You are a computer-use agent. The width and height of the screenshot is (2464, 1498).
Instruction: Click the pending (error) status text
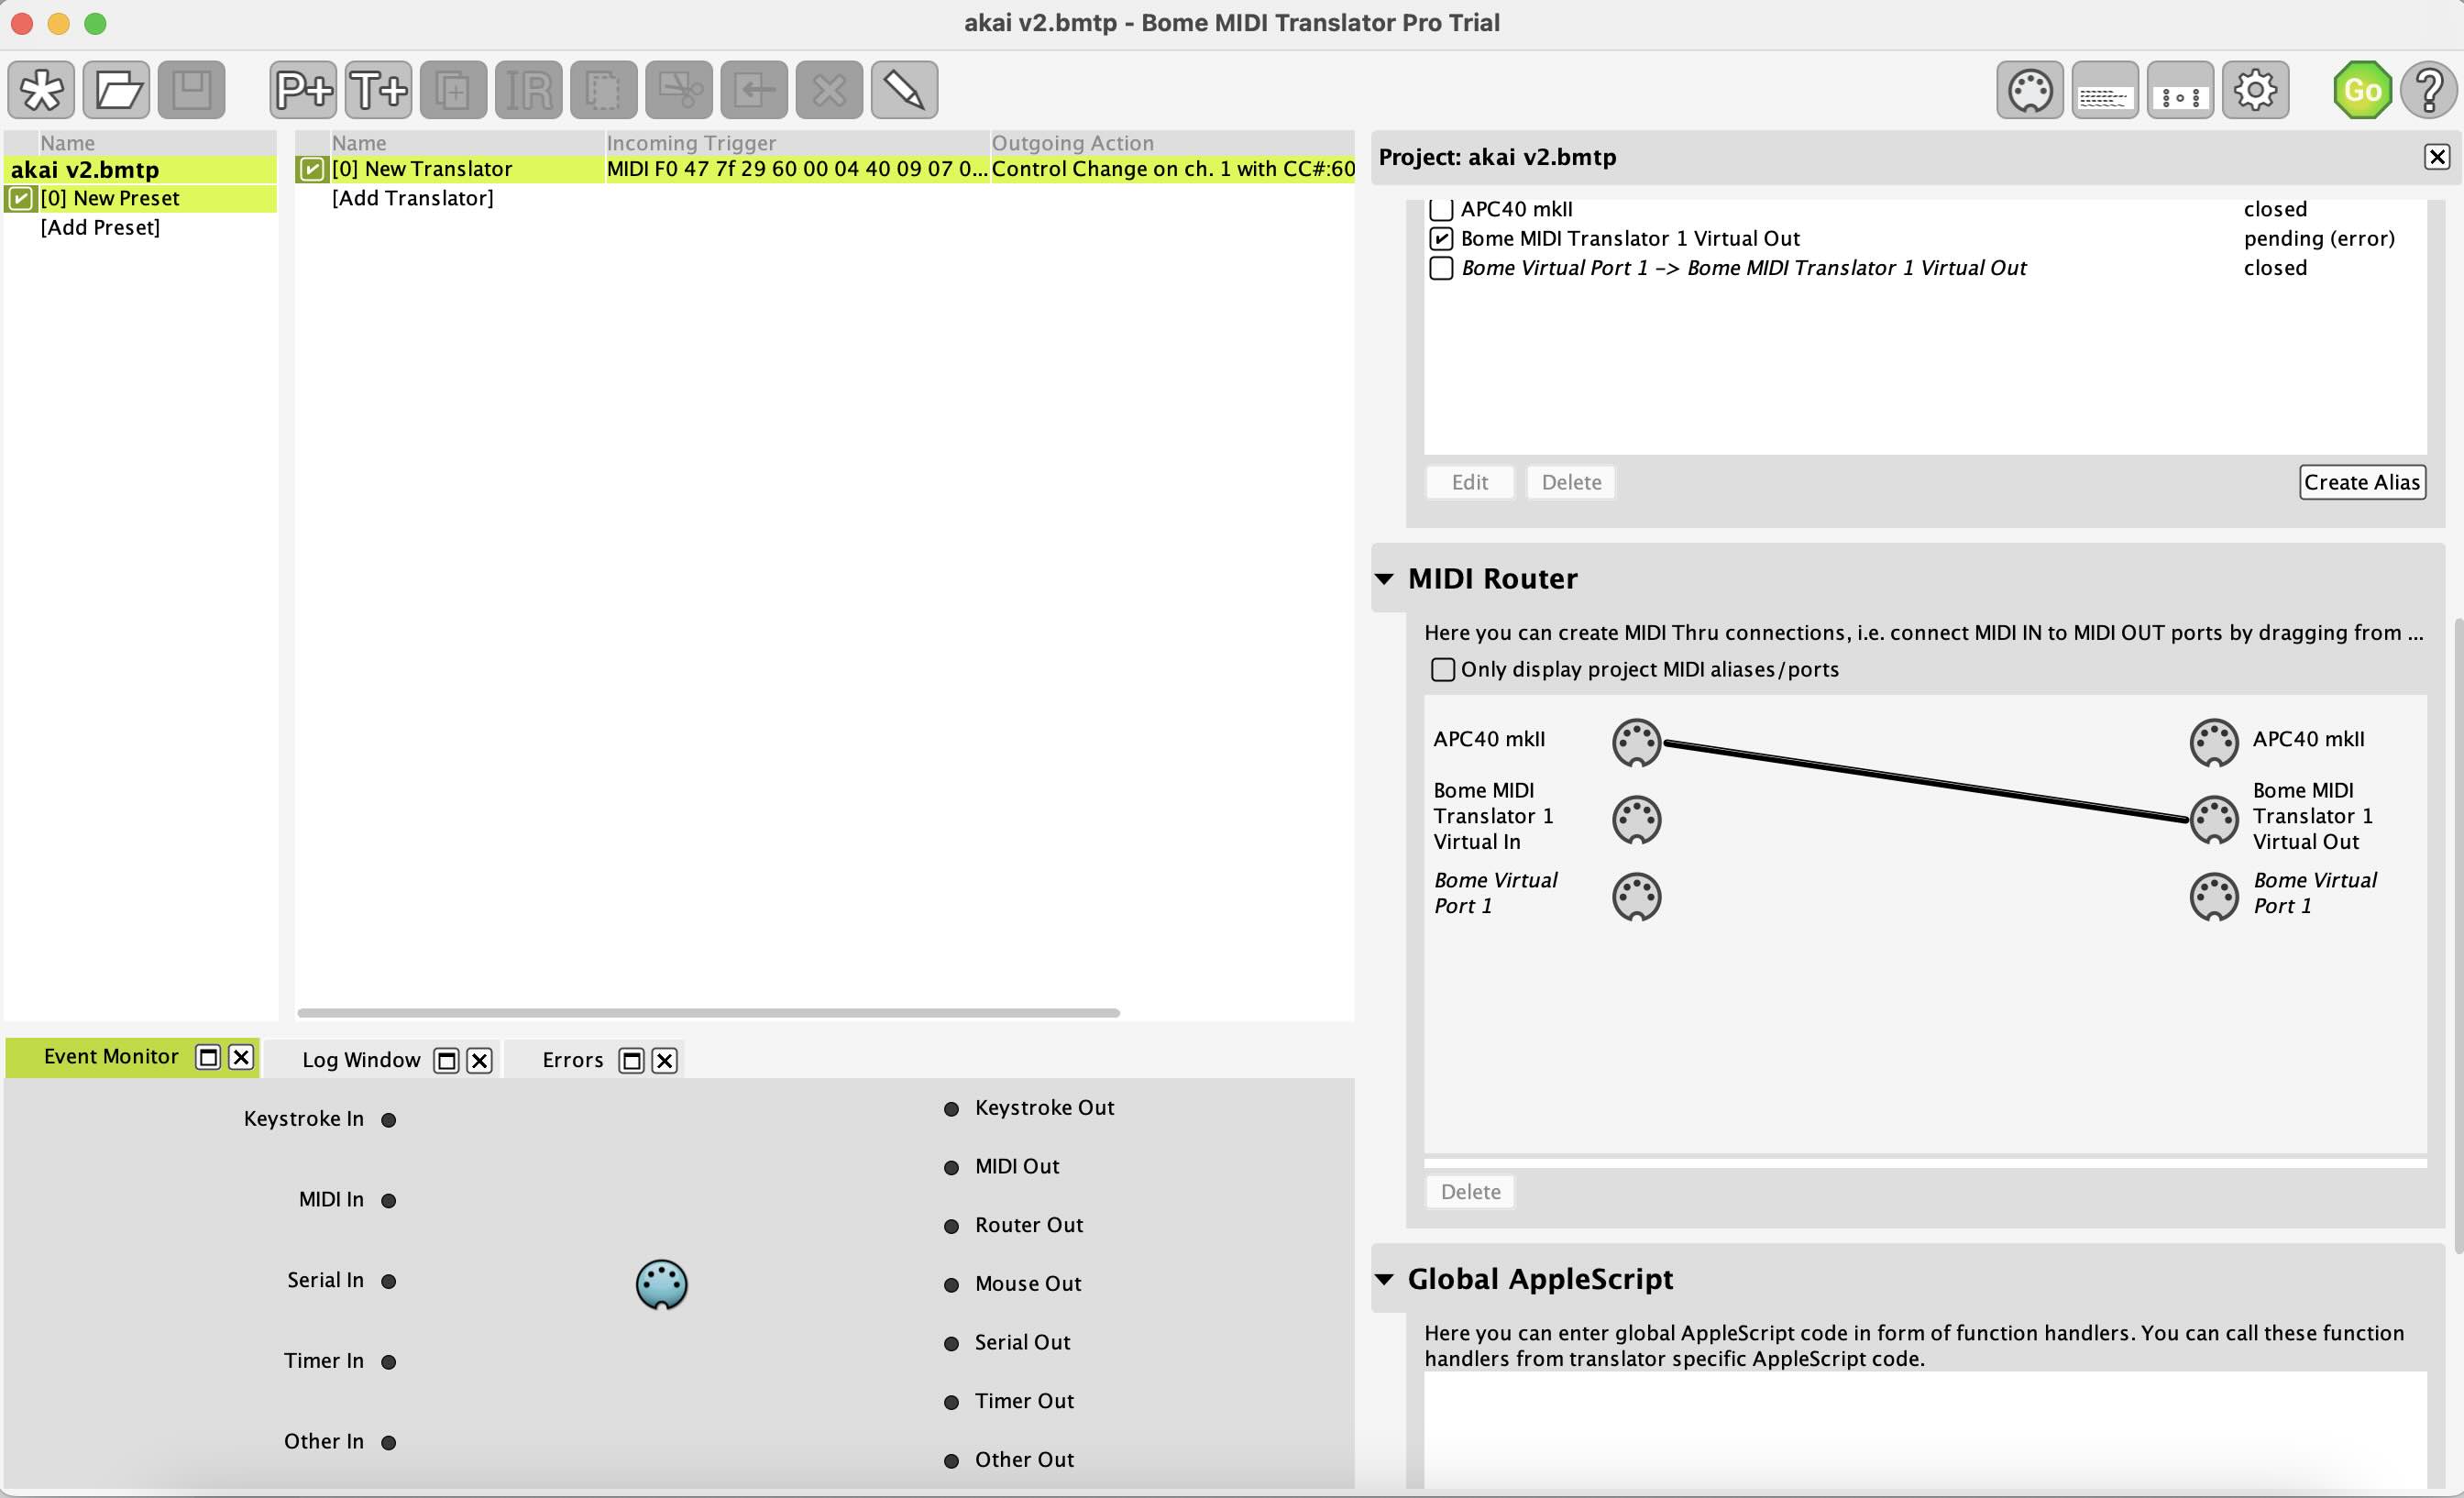[x=2319, y=238]
